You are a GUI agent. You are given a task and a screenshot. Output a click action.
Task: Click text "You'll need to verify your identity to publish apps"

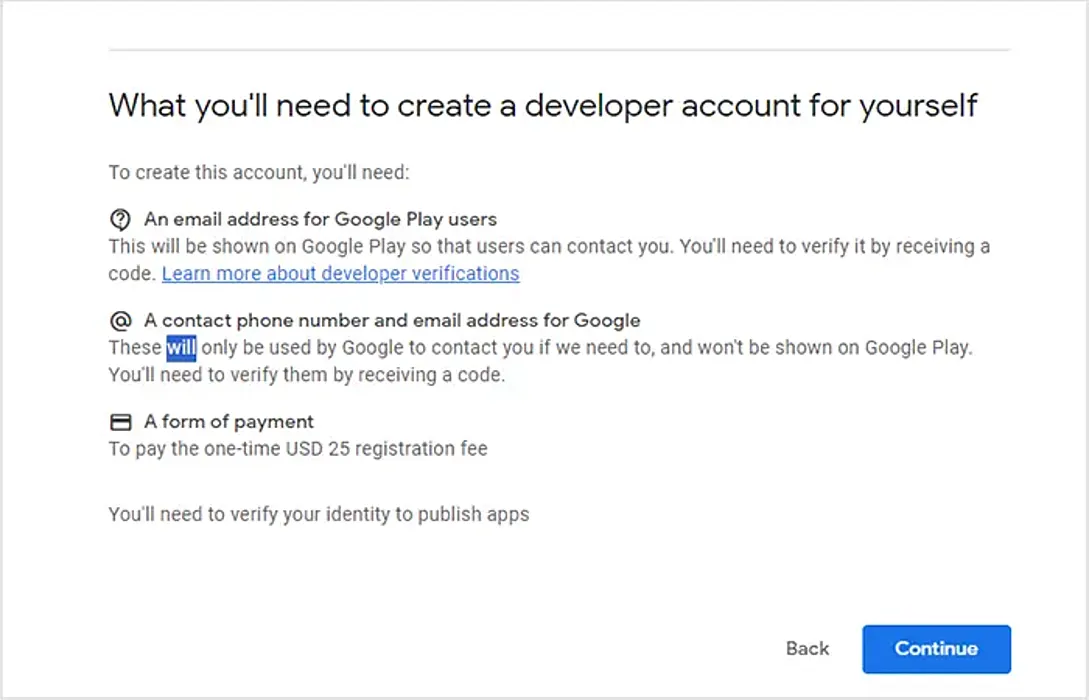[319, 515]
